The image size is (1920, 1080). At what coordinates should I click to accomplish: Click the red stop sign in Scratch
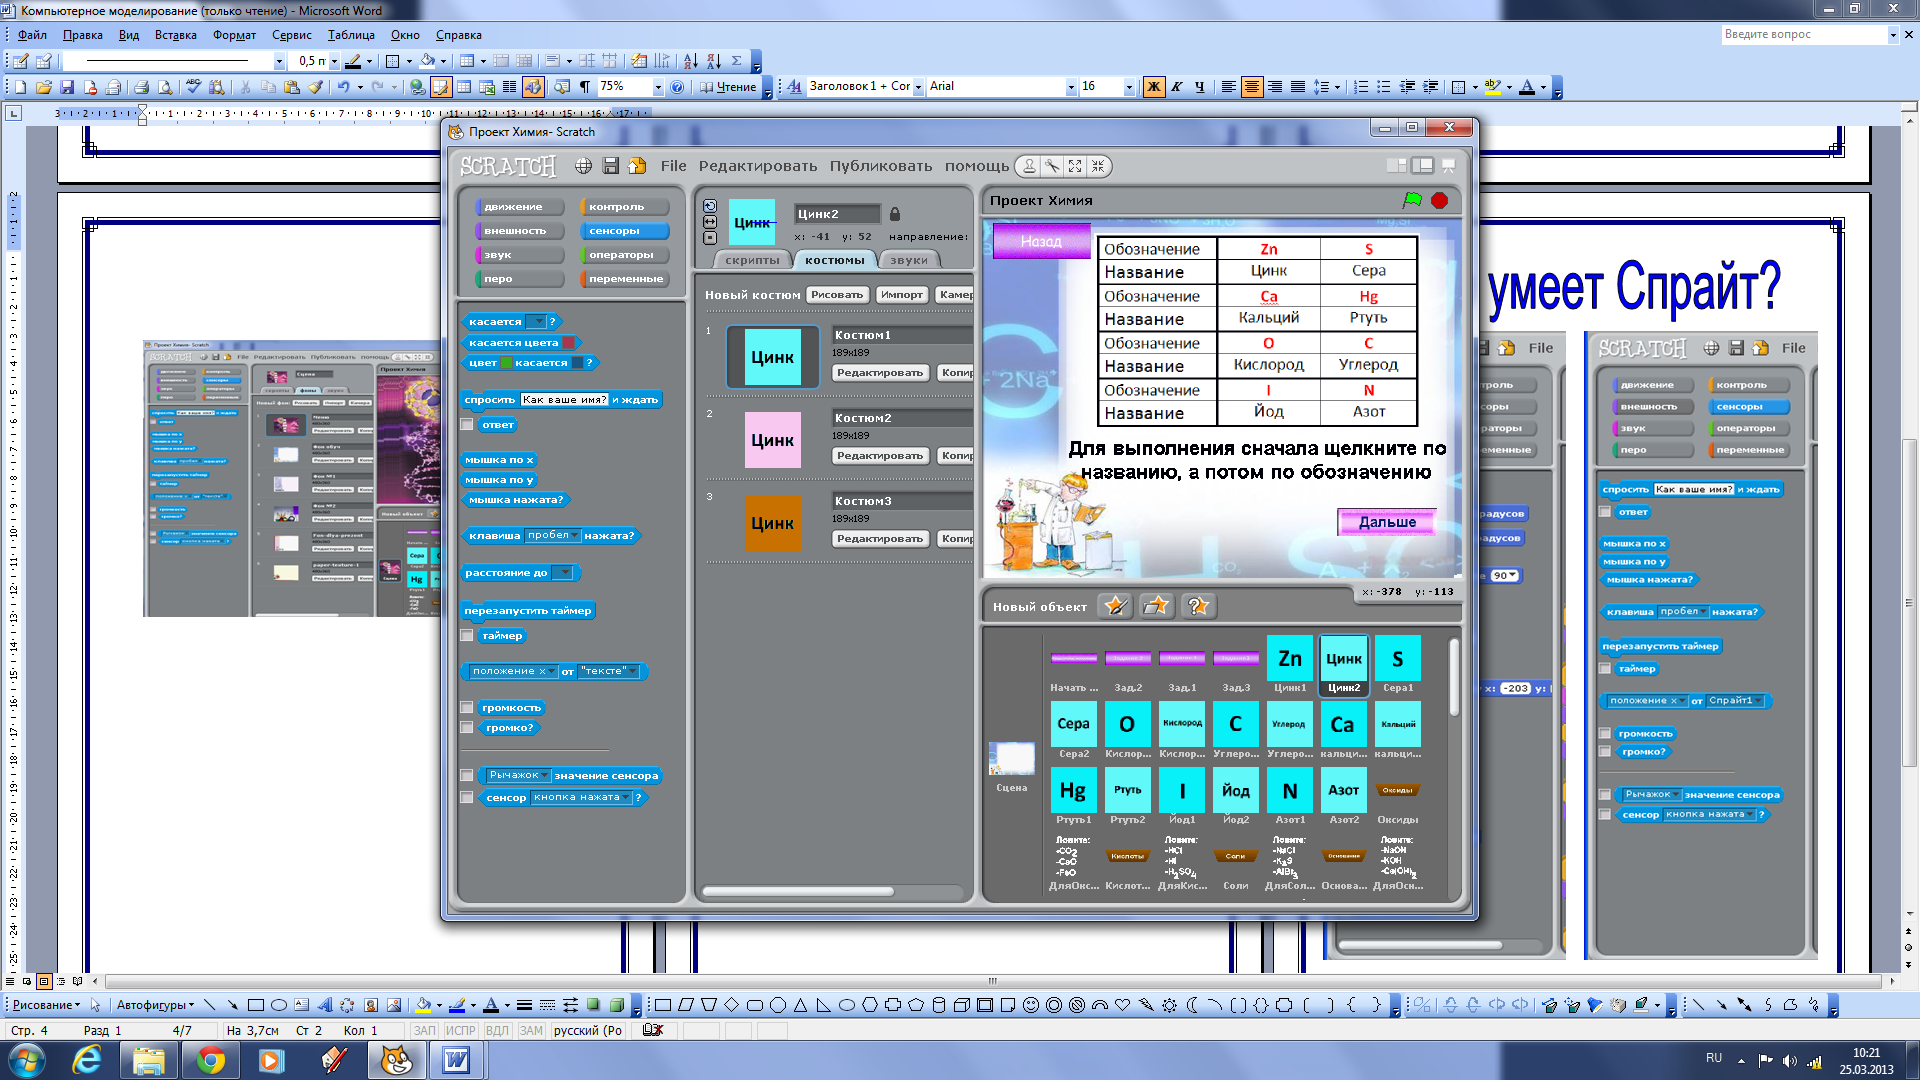tap(1439, 200)
